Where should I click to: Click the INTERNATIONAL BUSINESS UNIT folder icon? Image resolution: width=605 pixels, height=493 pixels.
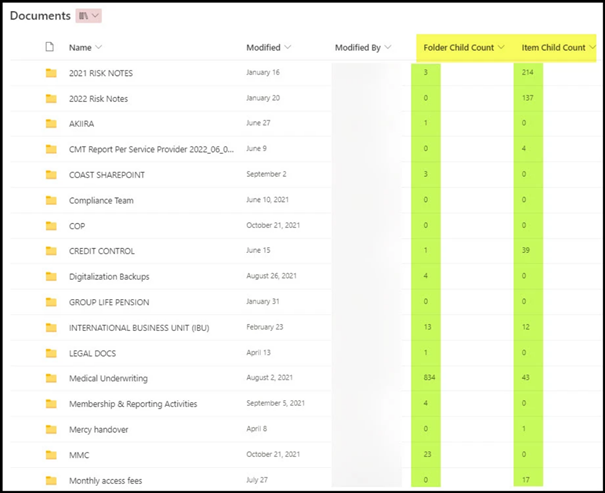(x=51, y=328)
